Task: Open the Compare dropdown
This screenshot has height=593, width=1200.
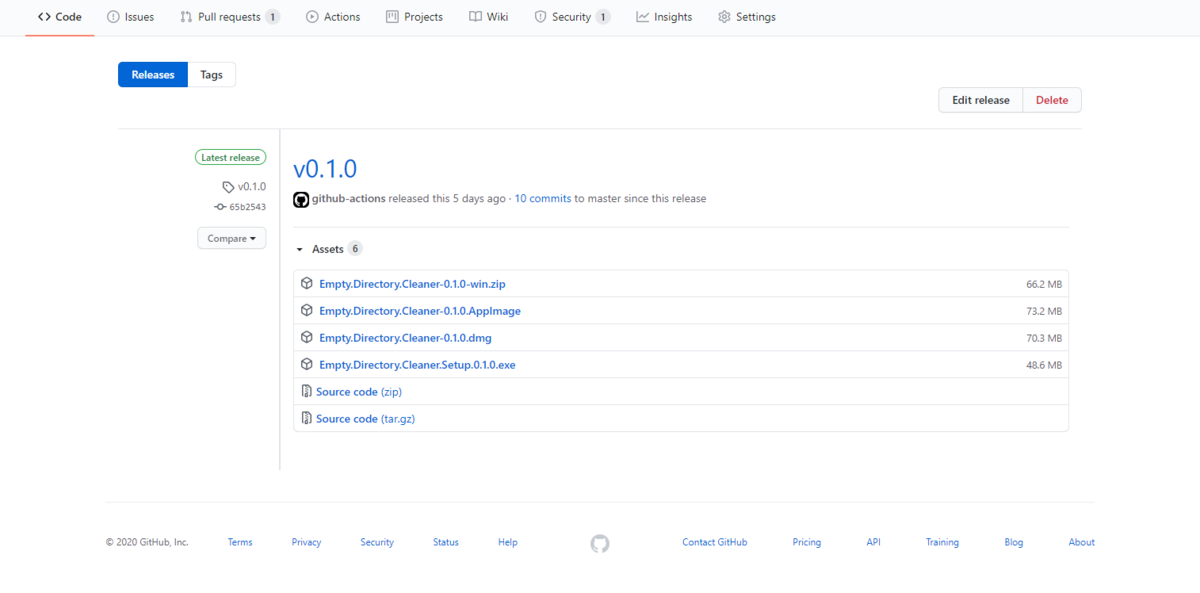Action: click(x=231, y=238)
